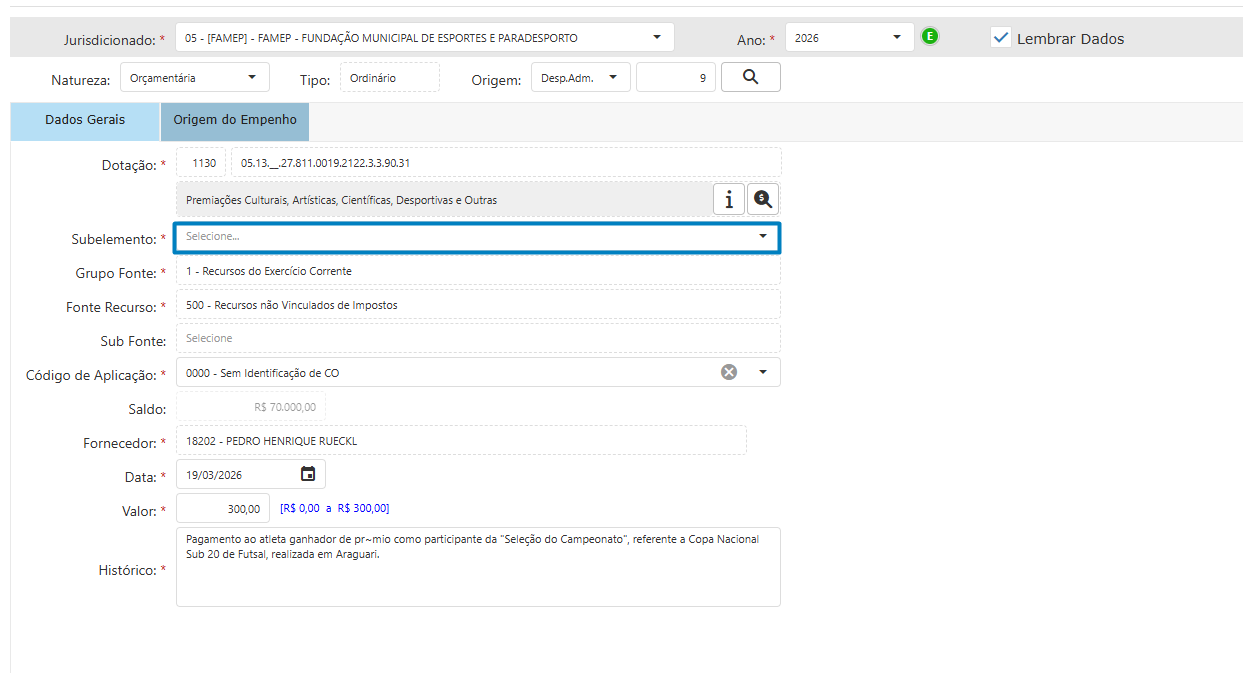
Task: Click the green E status icon
Action: point(930,37)
